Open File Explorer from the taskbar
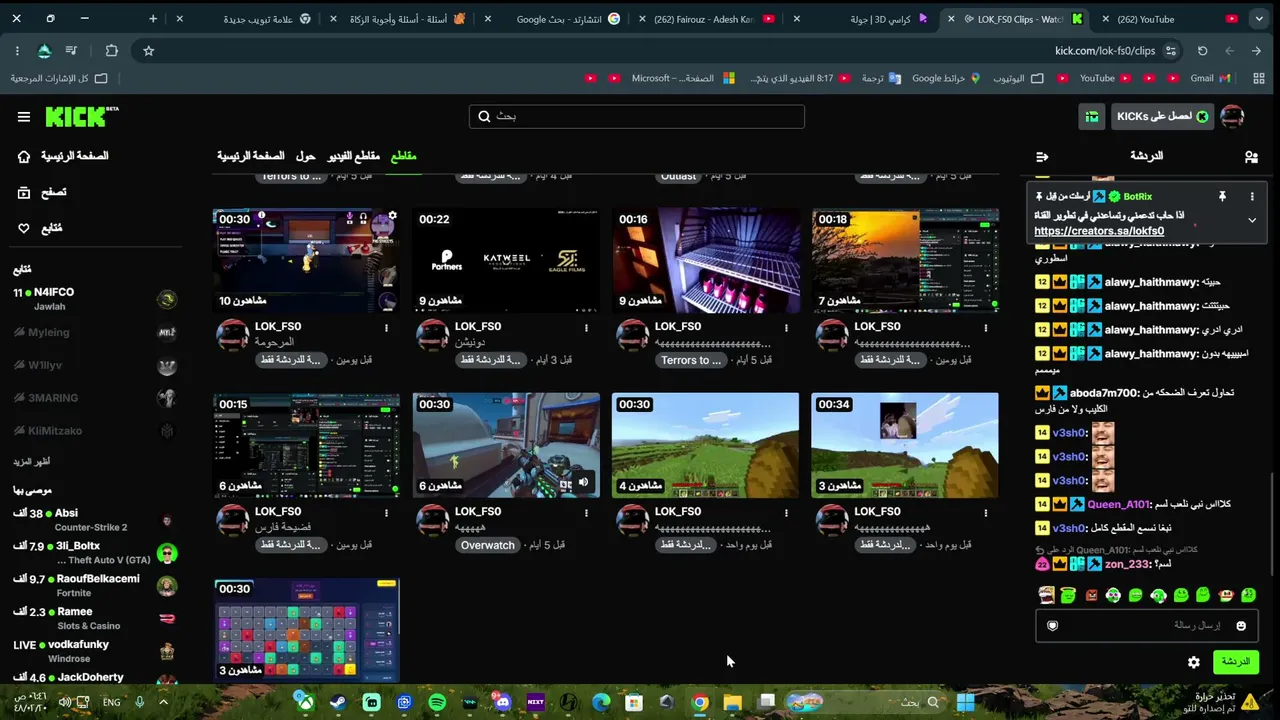 [x=733, y=702]
